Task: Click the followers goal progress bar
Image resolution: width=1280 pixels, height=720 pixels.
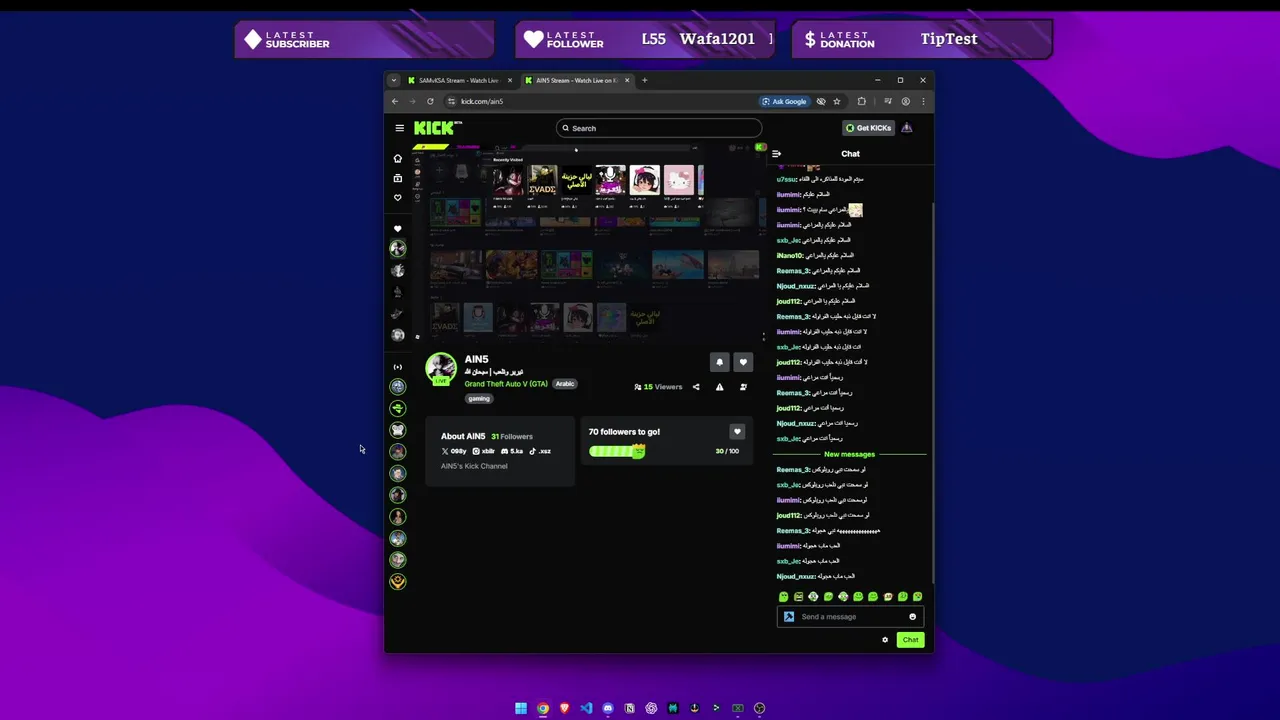Action: [x=617, y=451]
